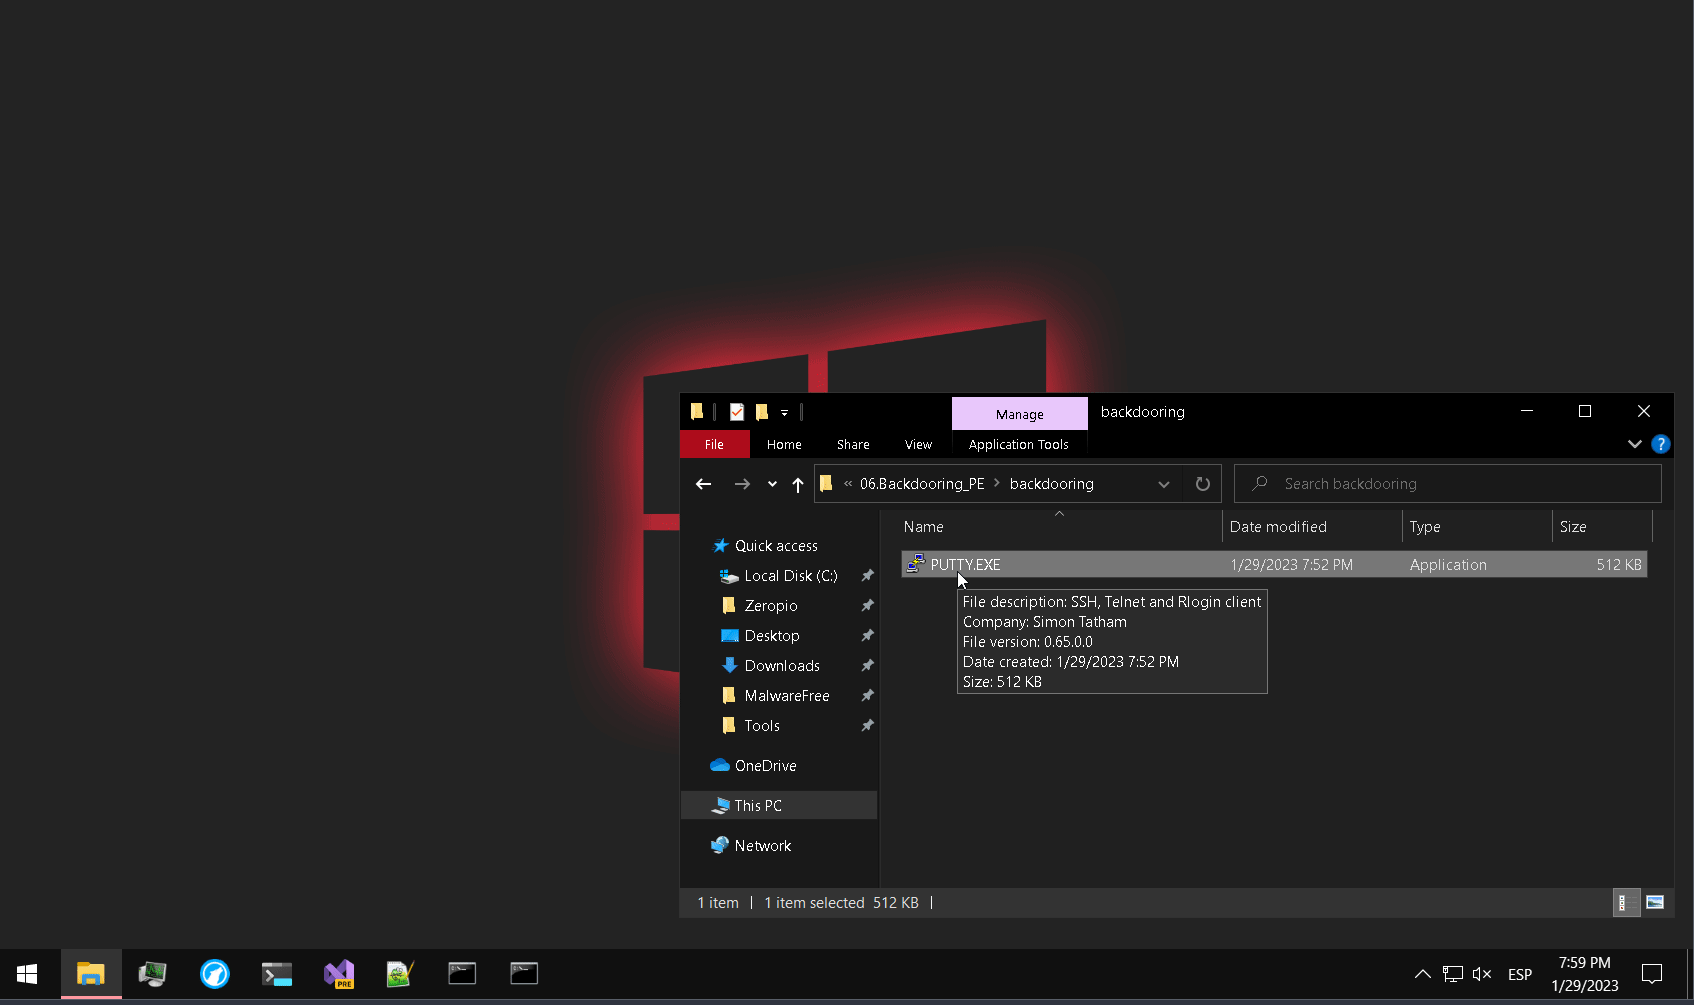Open the Explorer help icon

[1661, 444]
